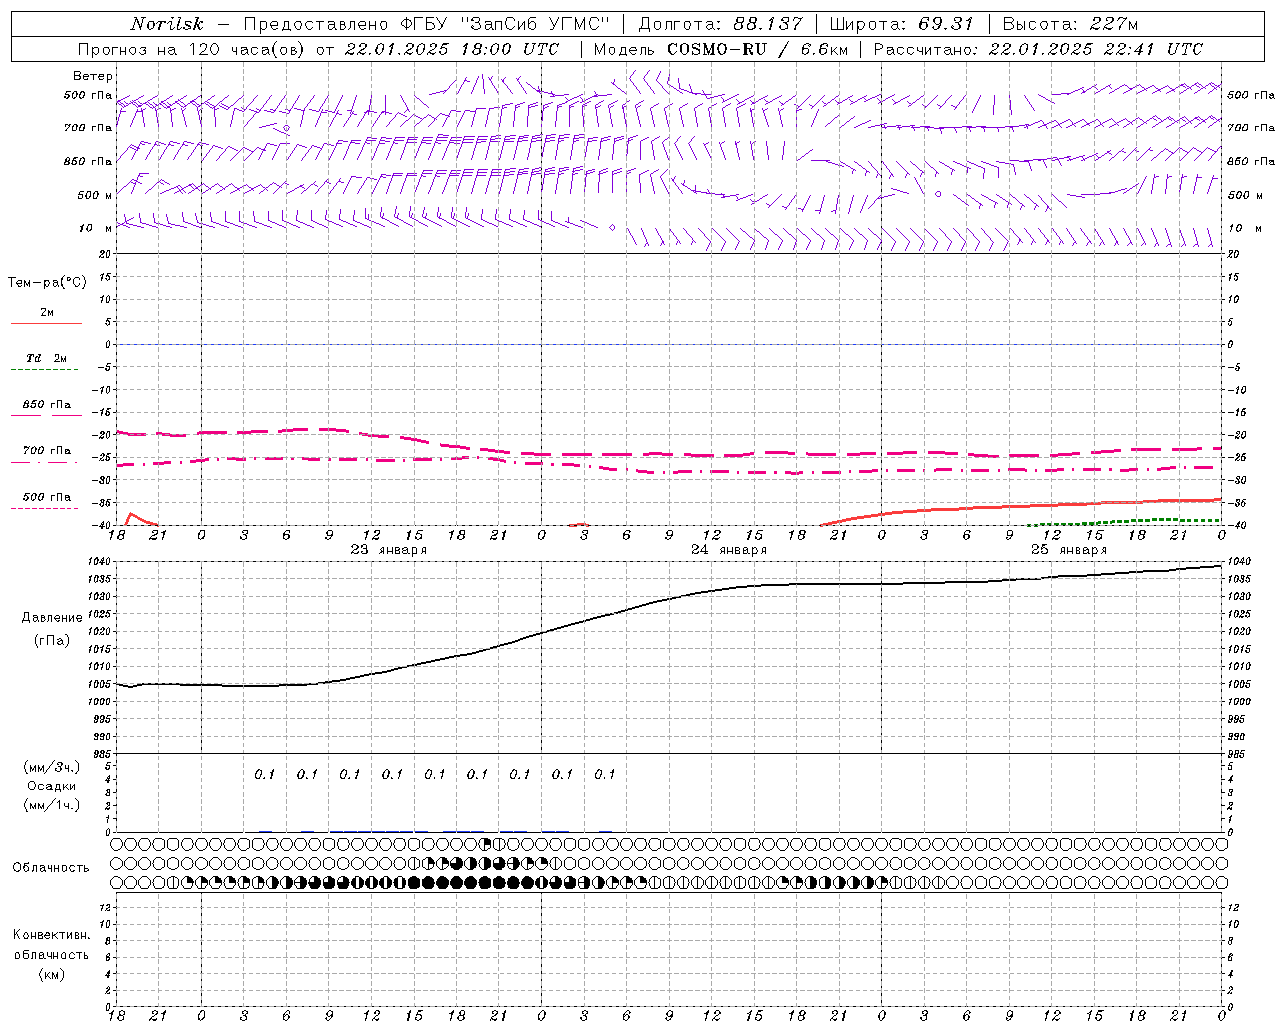Click the 'Конвективн.' convective cloud label
This screenshot has width=1280, height=1024.
(52, 934)
